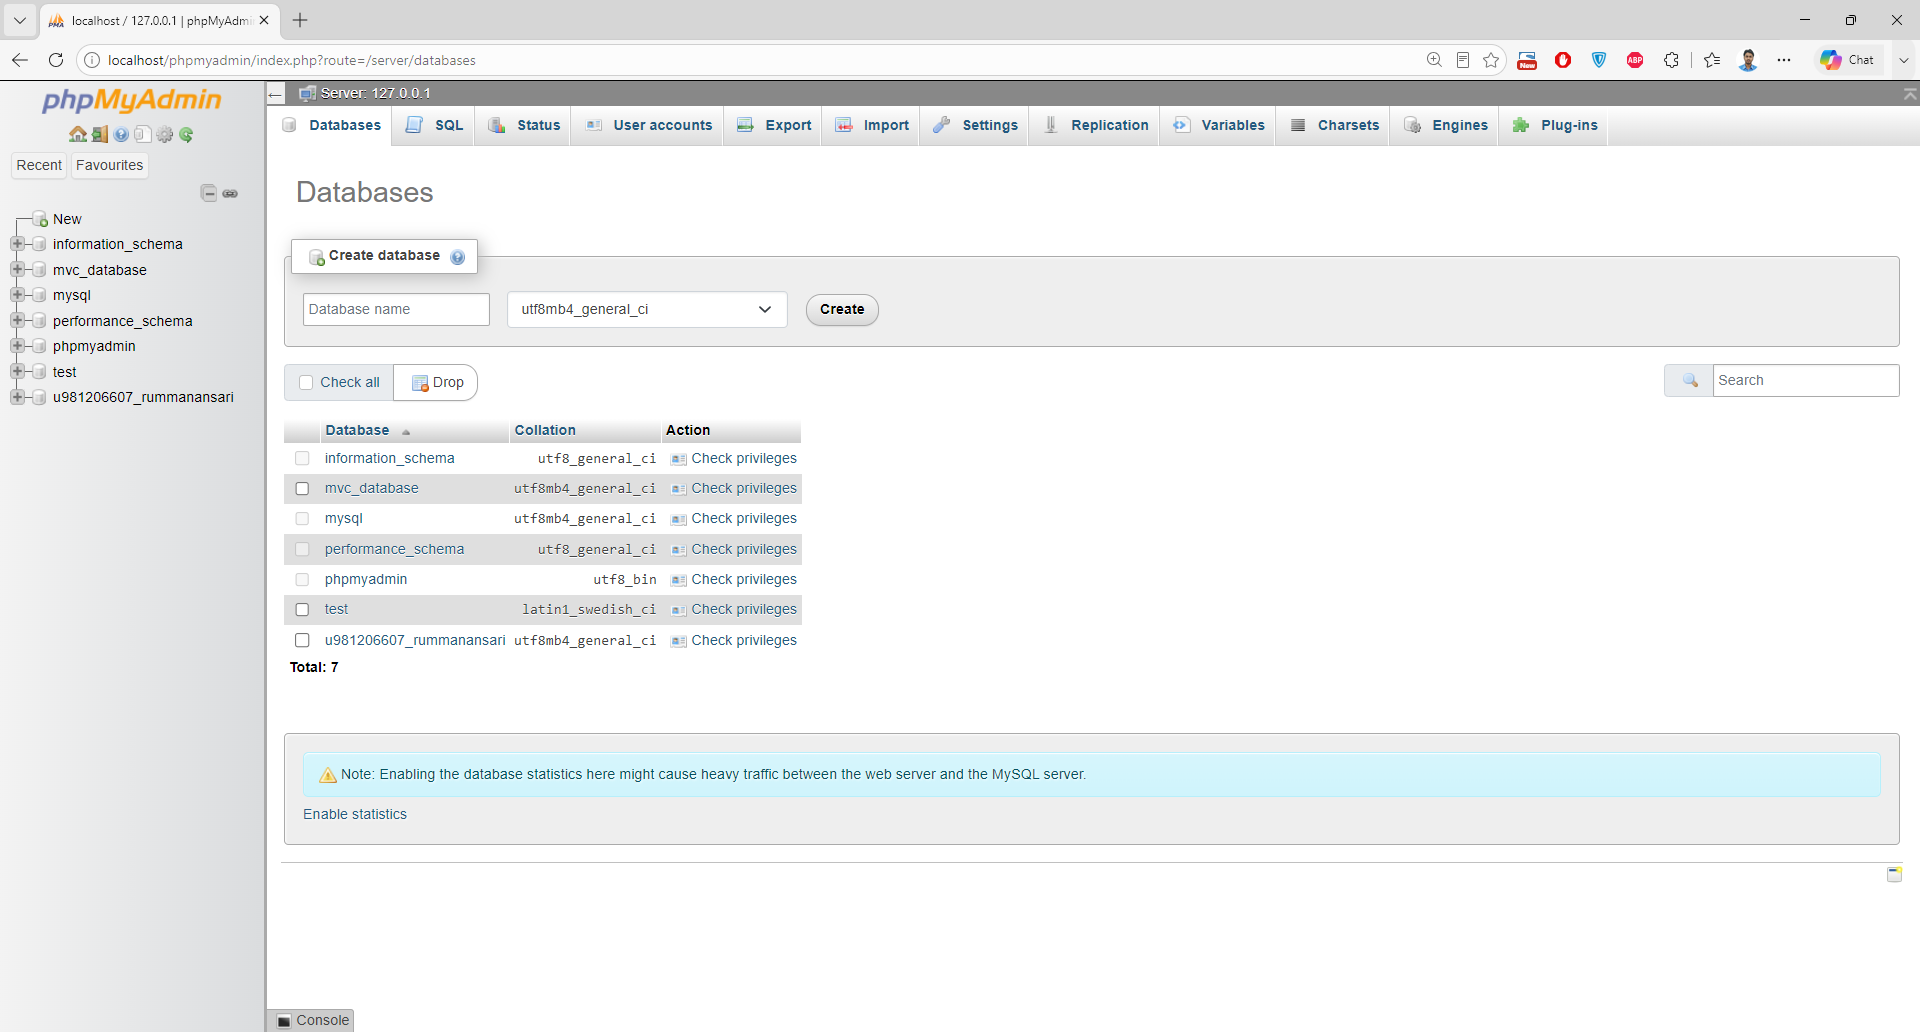
Task: Click the Database name input field
Action: point(396,309)
